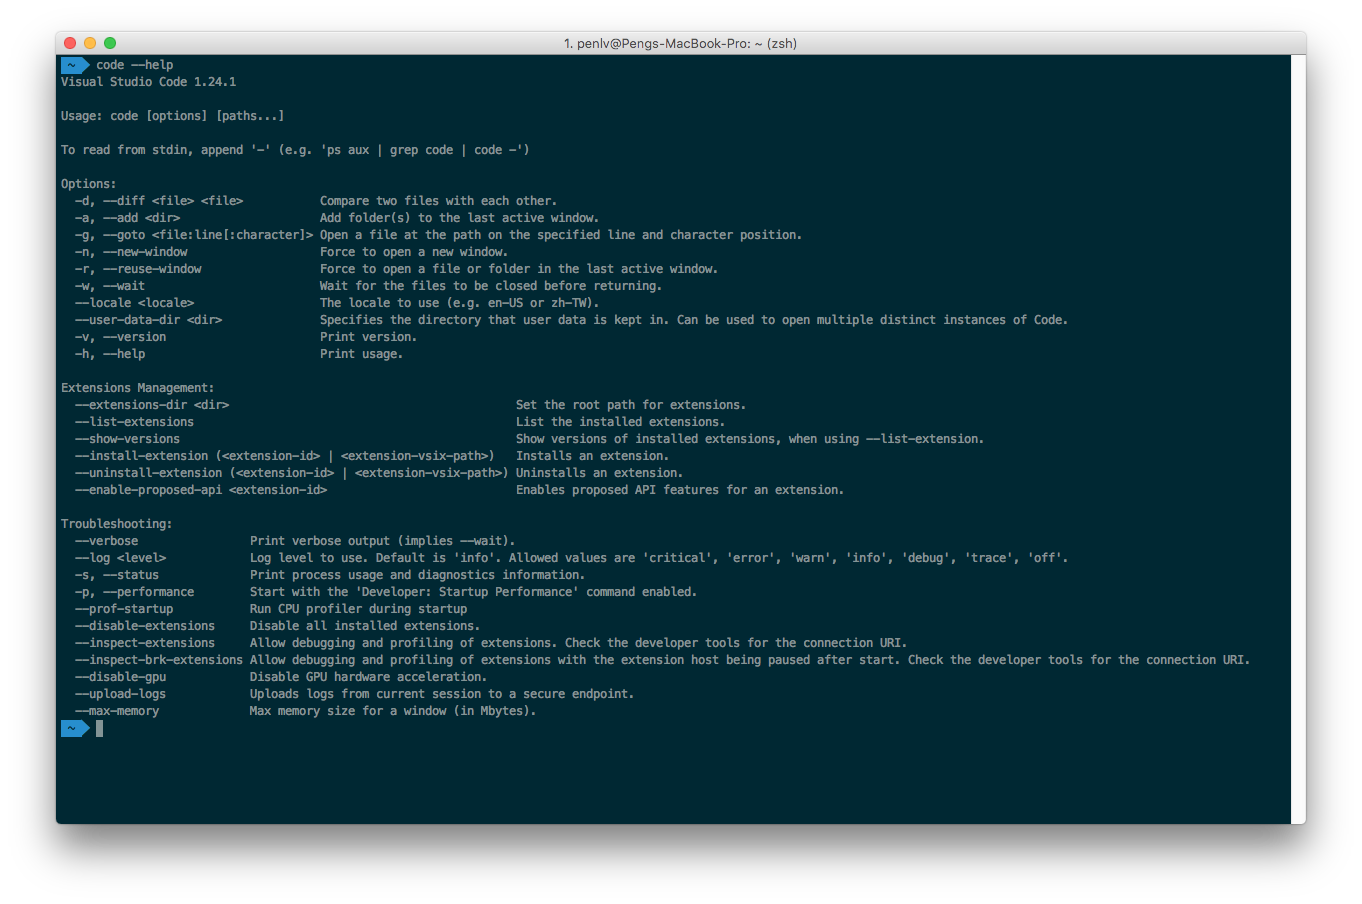Click the 'Options:' heading
The height and width of the screenshot is (904, 1362).
tap(89, 184)
